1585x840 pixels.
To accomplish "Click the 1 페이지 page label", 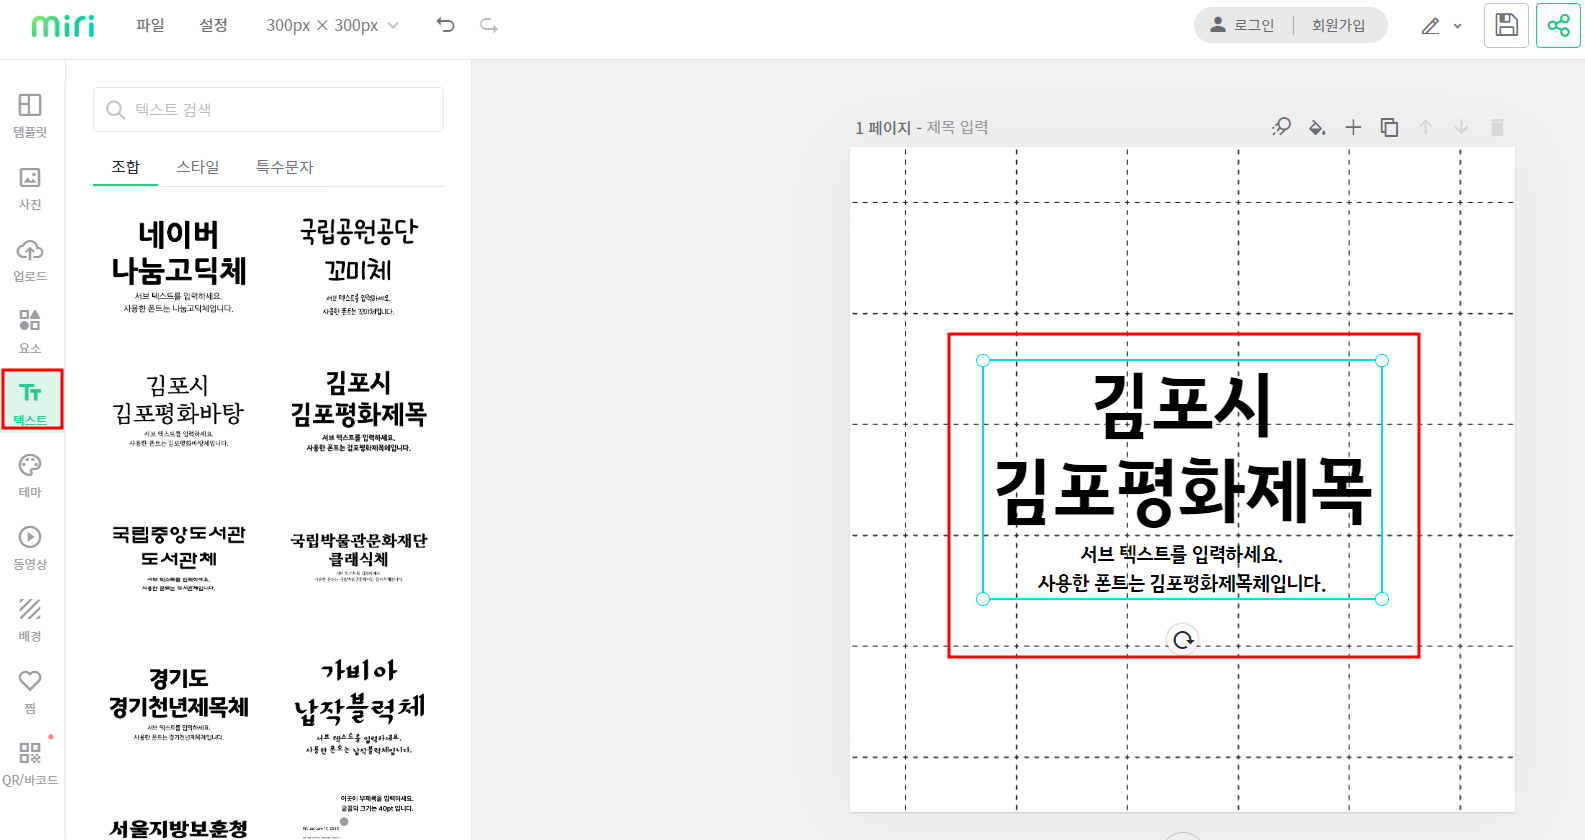I will 883,127.
